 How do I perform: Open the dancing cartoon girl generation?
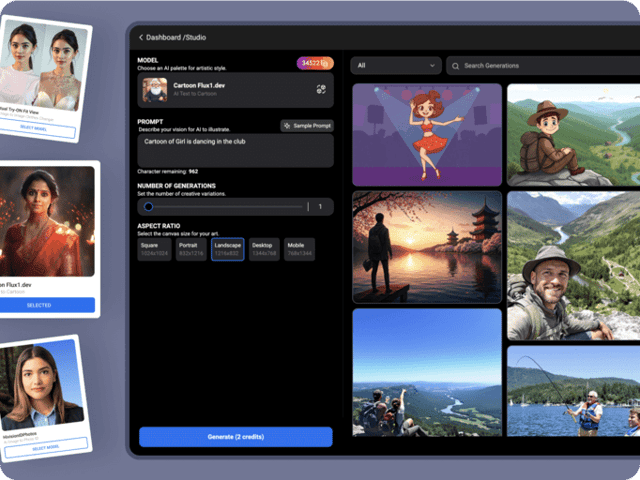point(427,135)
